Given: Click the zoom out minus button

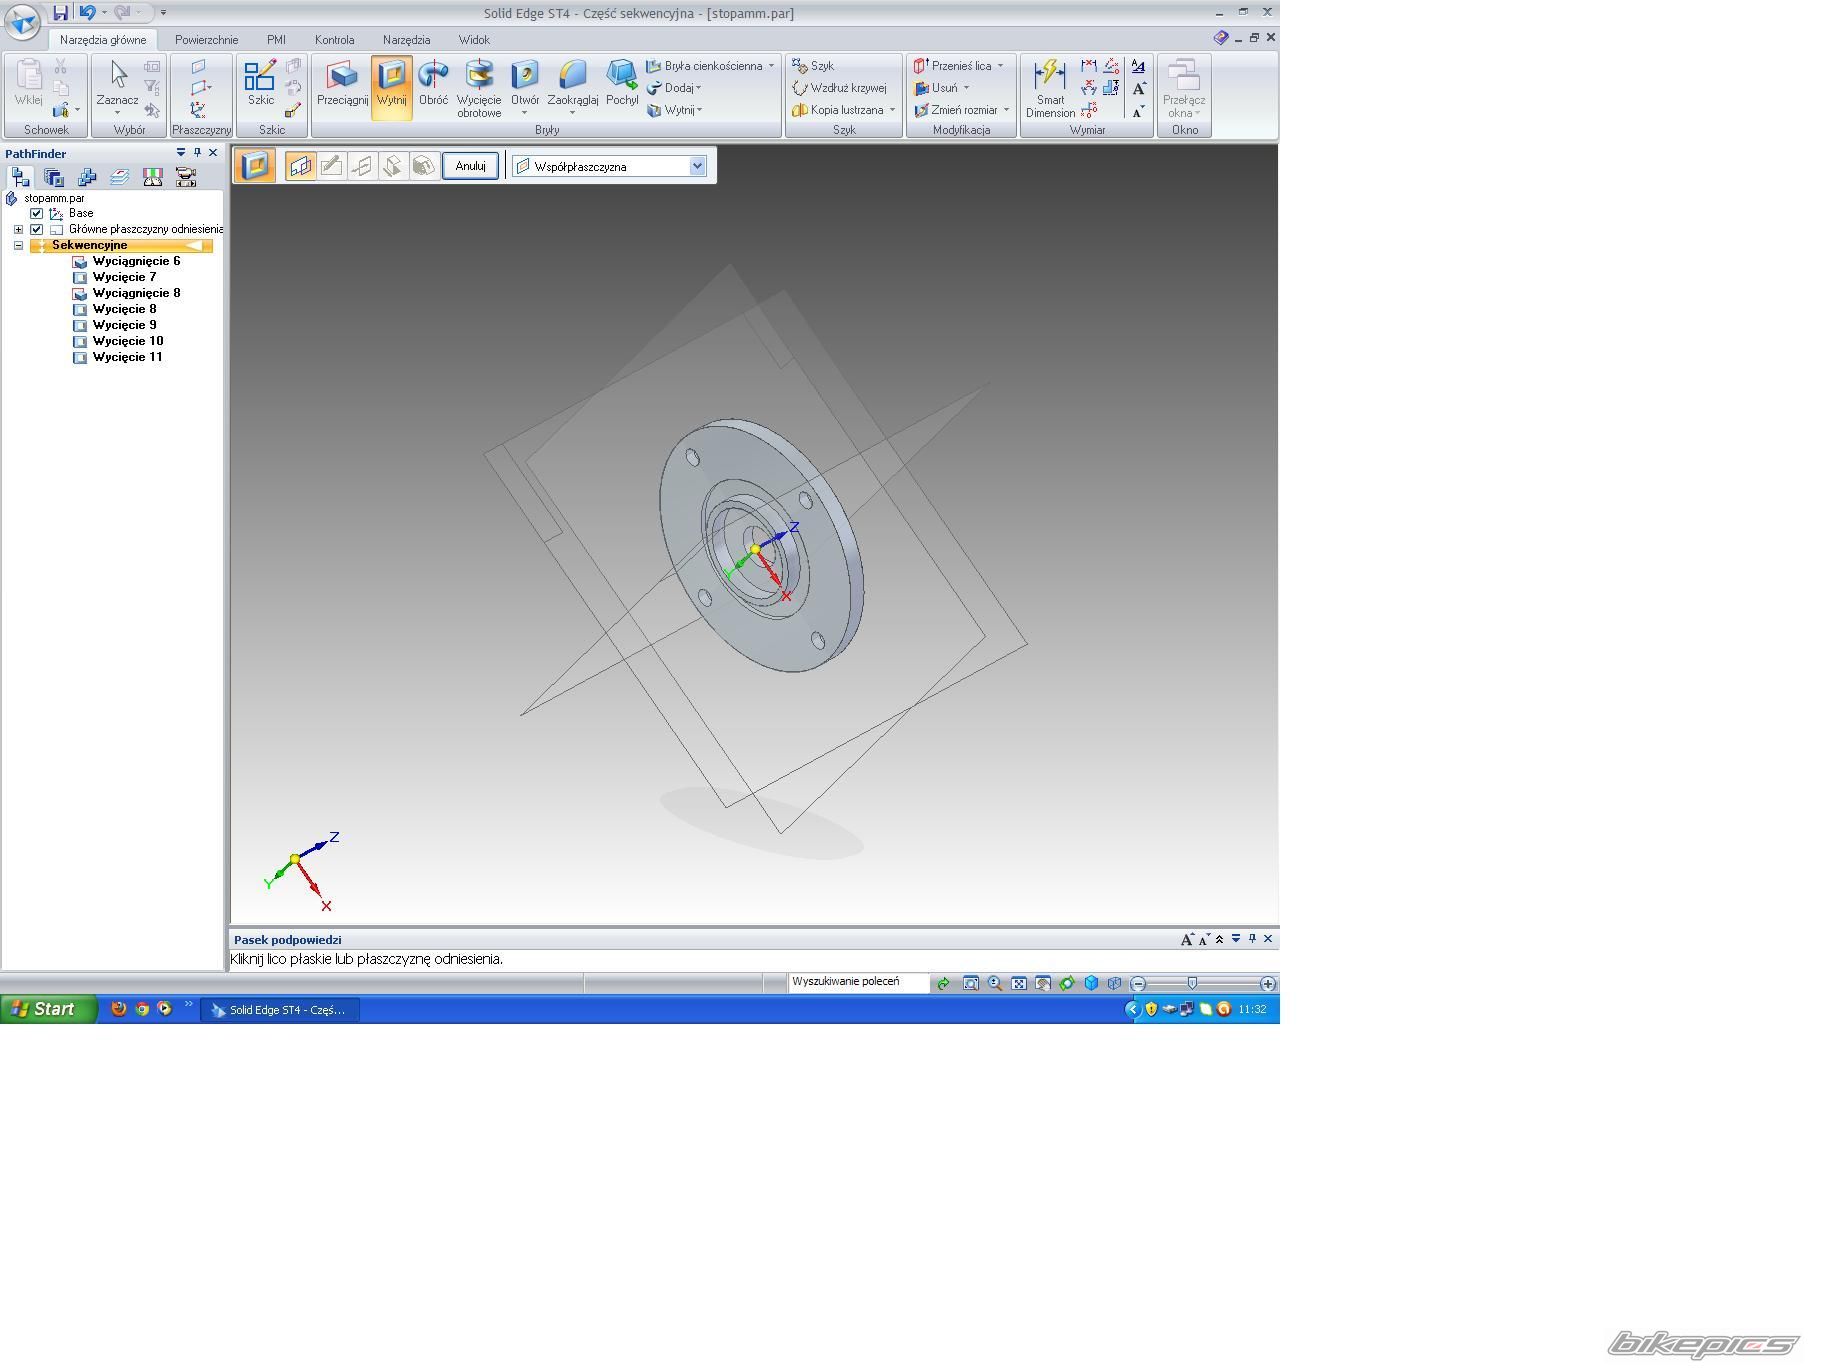Looking at the screenshot, I should pos(1138,984).
